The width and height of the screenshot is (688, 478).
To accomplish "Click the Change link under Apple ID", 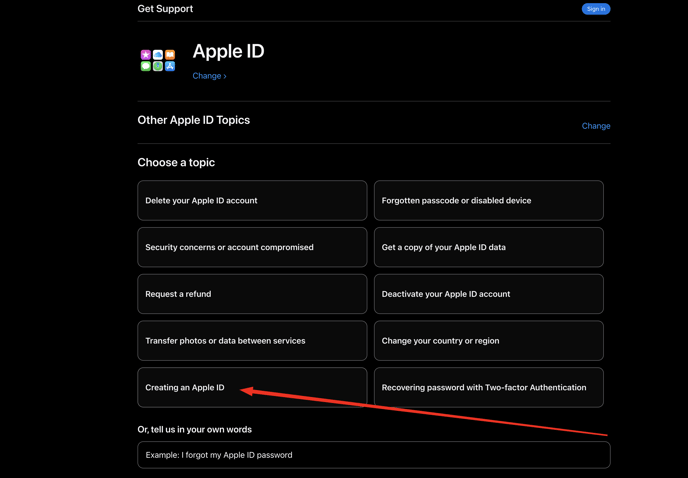I will pyautogui.click(x=209, y=76).
